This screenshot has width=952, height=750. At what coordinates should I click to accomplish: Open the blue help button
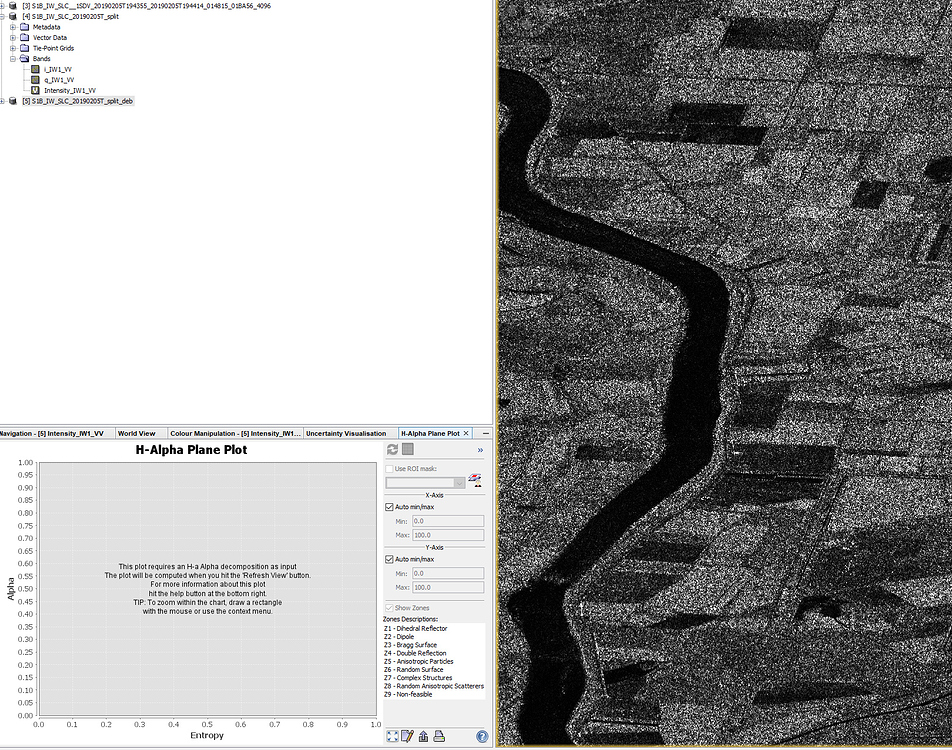coord(482,736)
